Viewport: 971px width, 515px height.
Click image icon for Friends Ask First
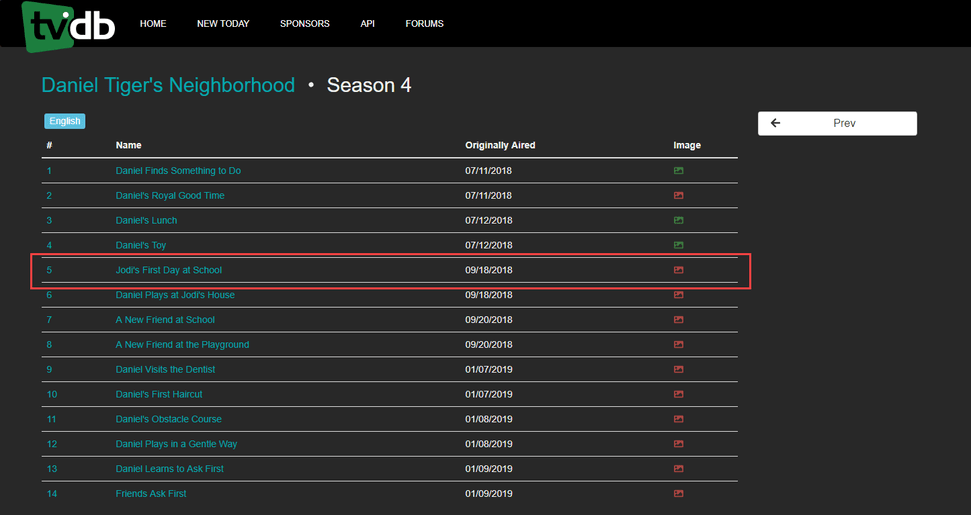(679, 493)
